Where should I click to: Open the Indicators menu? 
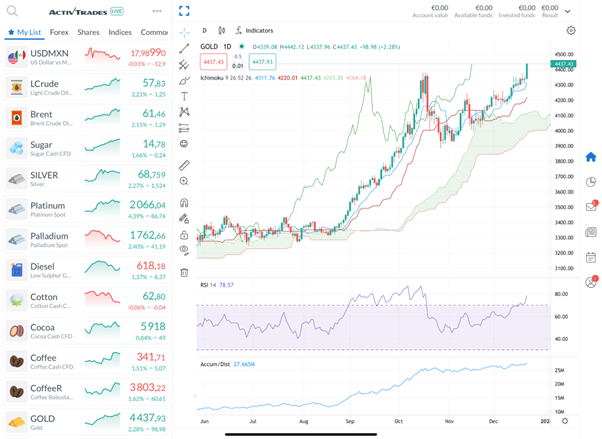click(254, 31)
